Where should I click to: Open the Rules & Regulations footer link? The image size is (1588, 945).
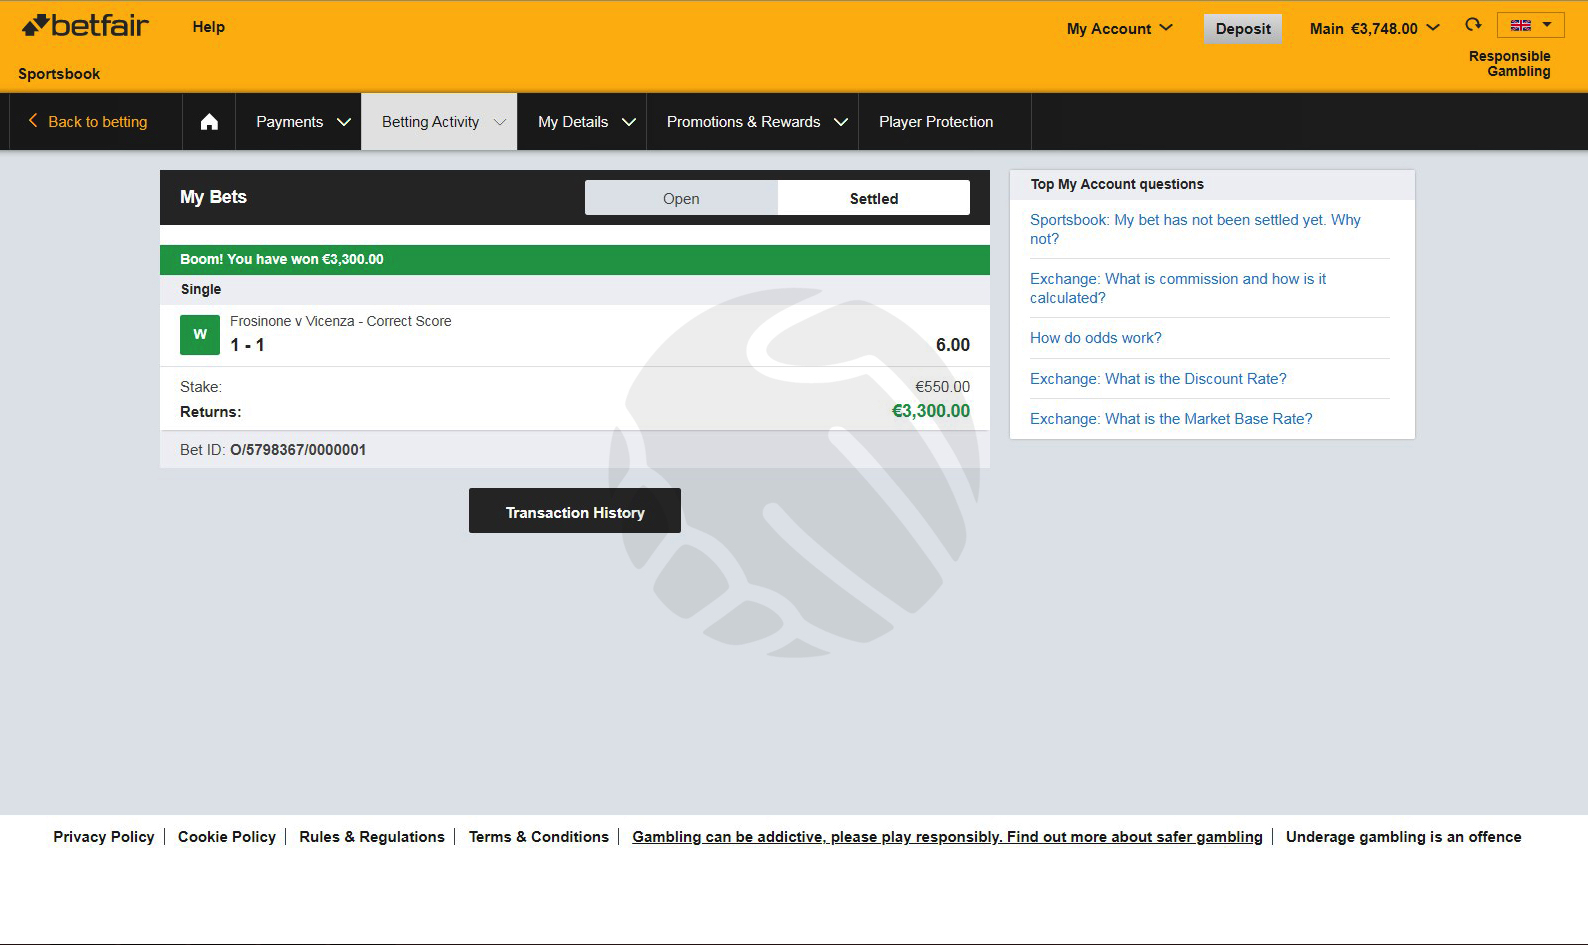click(372, 837)
